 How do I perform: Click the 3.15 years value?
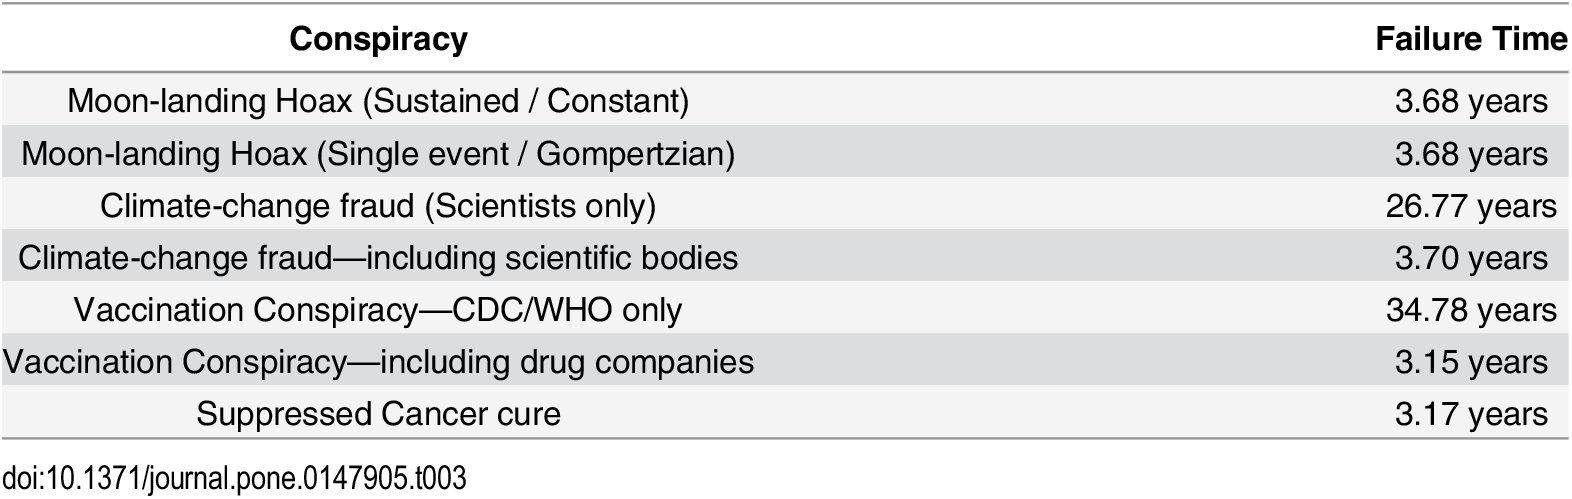point(1471,362)
